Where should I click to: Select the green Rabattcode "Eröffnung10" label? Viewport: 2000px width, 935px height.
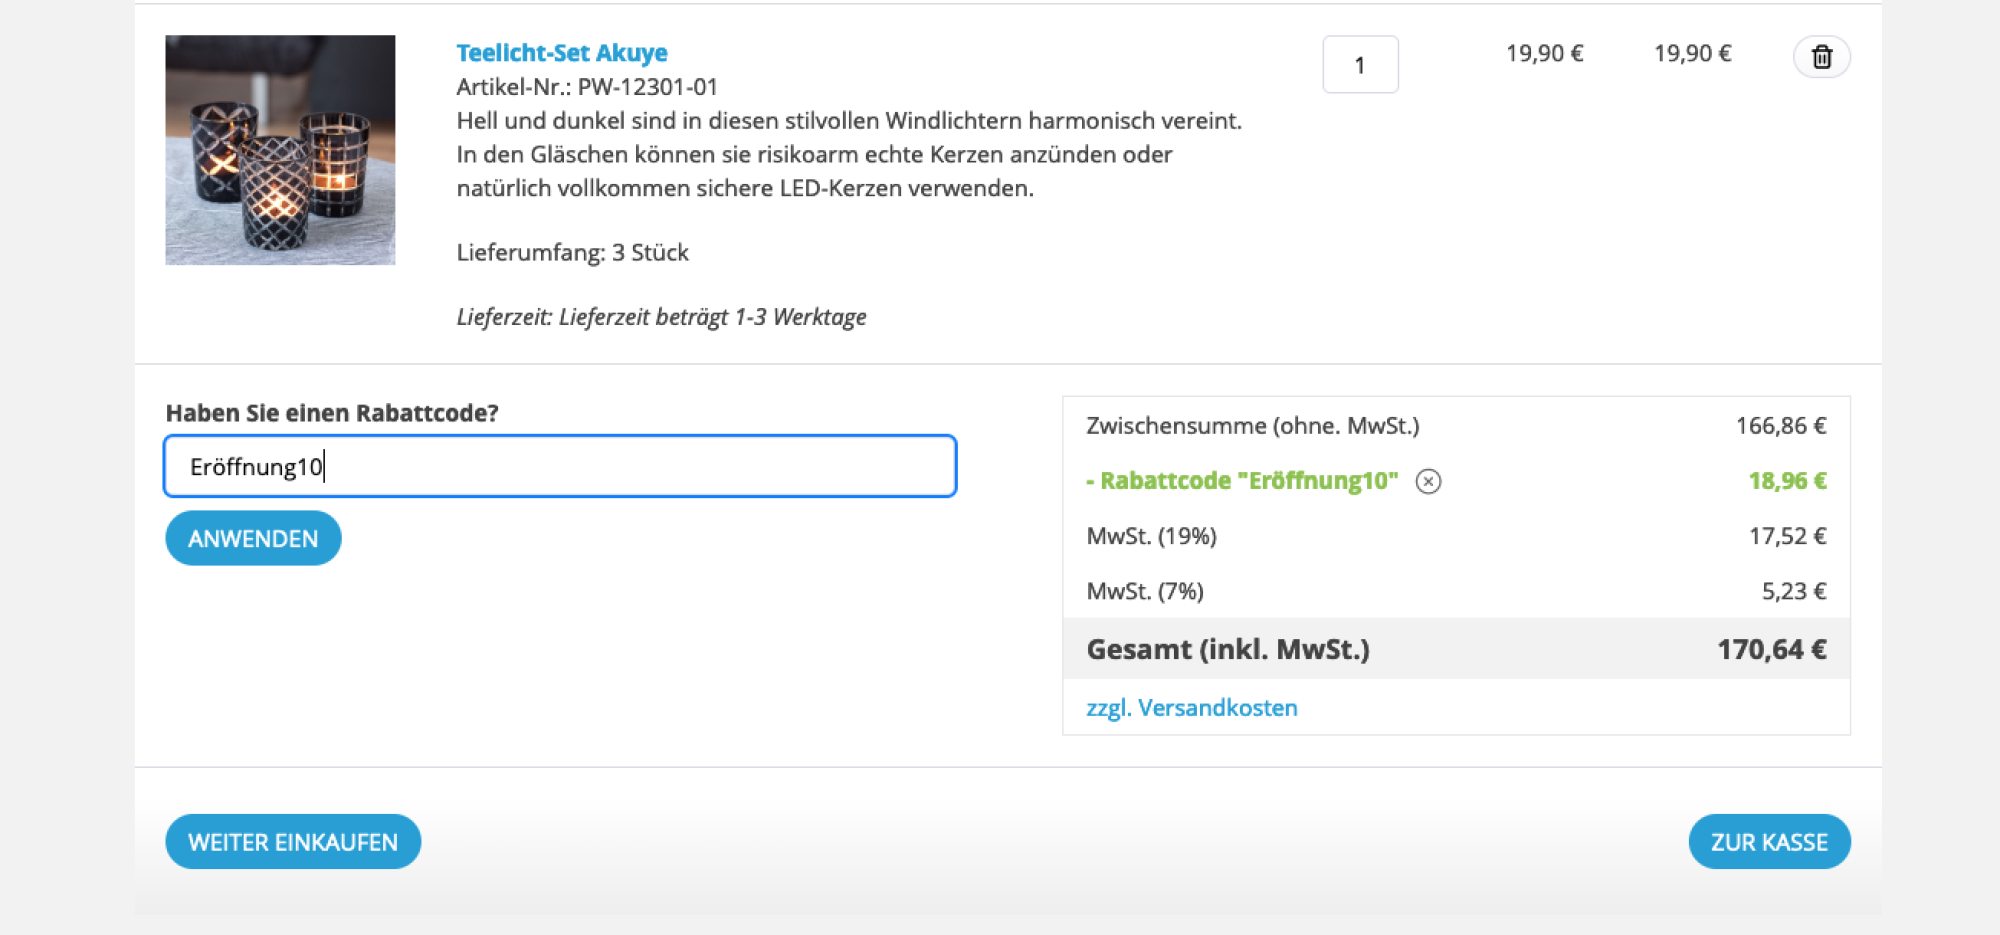(x=1243, y=481)
